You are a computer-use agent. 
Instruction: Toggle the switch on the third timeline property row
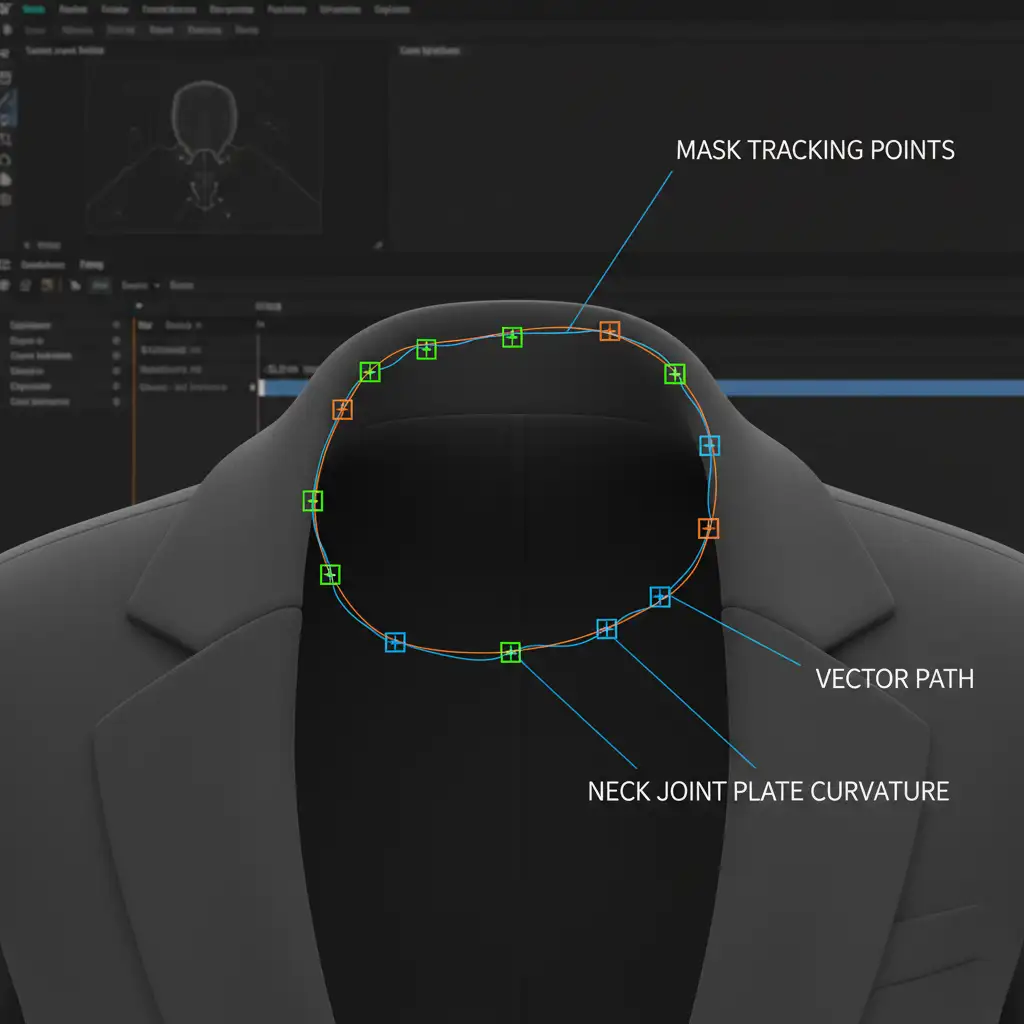click(117, 356)
